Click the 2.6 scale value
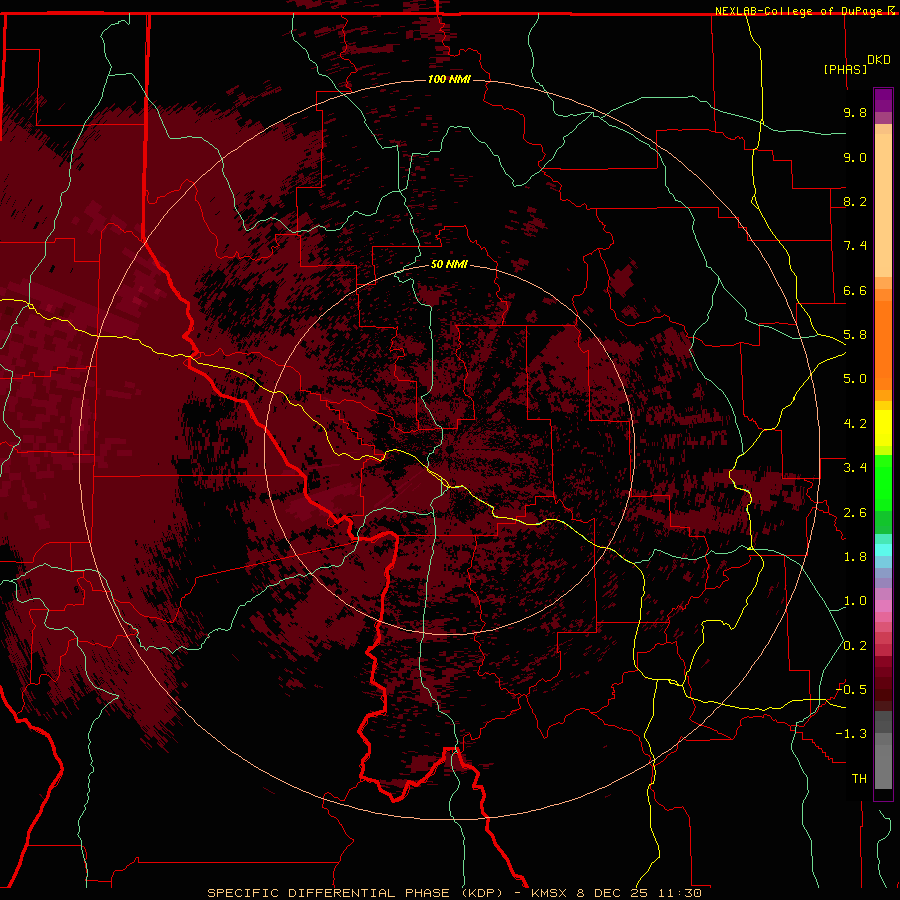 tap(855, 513)
